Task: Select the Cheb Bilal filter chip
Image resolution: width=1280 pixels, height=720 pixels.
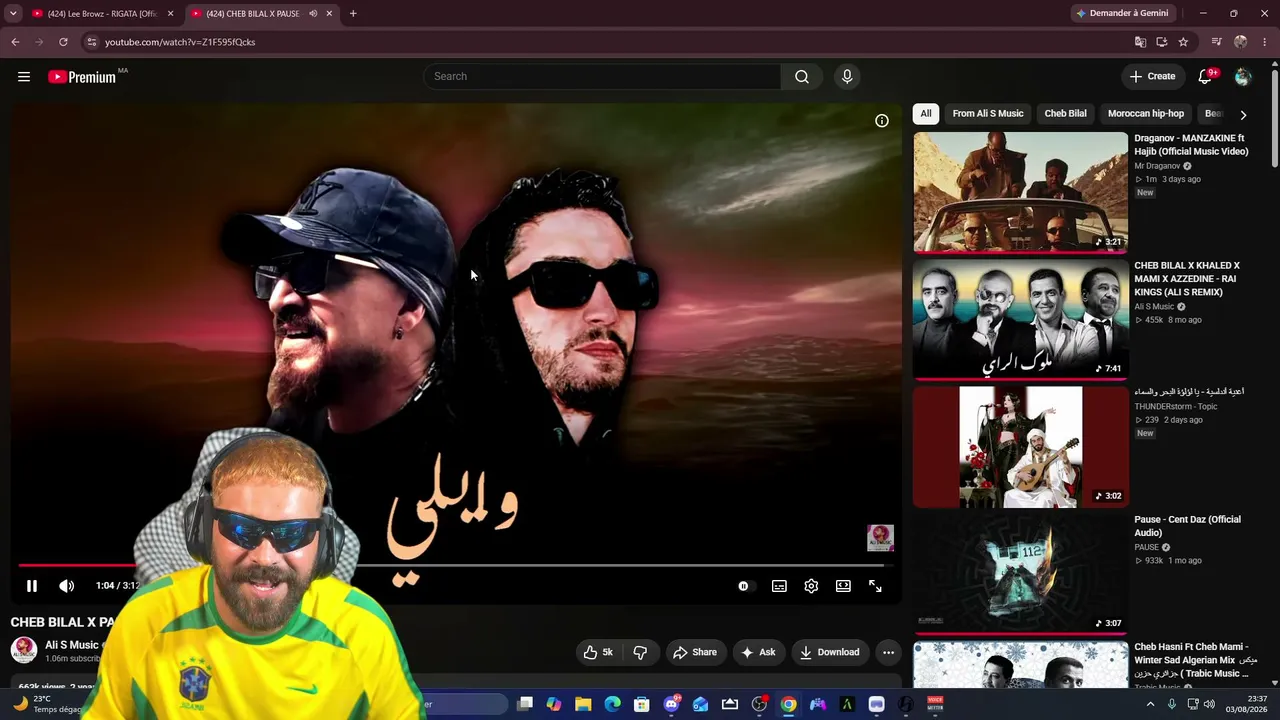Action: click(x=1065, y=114)
